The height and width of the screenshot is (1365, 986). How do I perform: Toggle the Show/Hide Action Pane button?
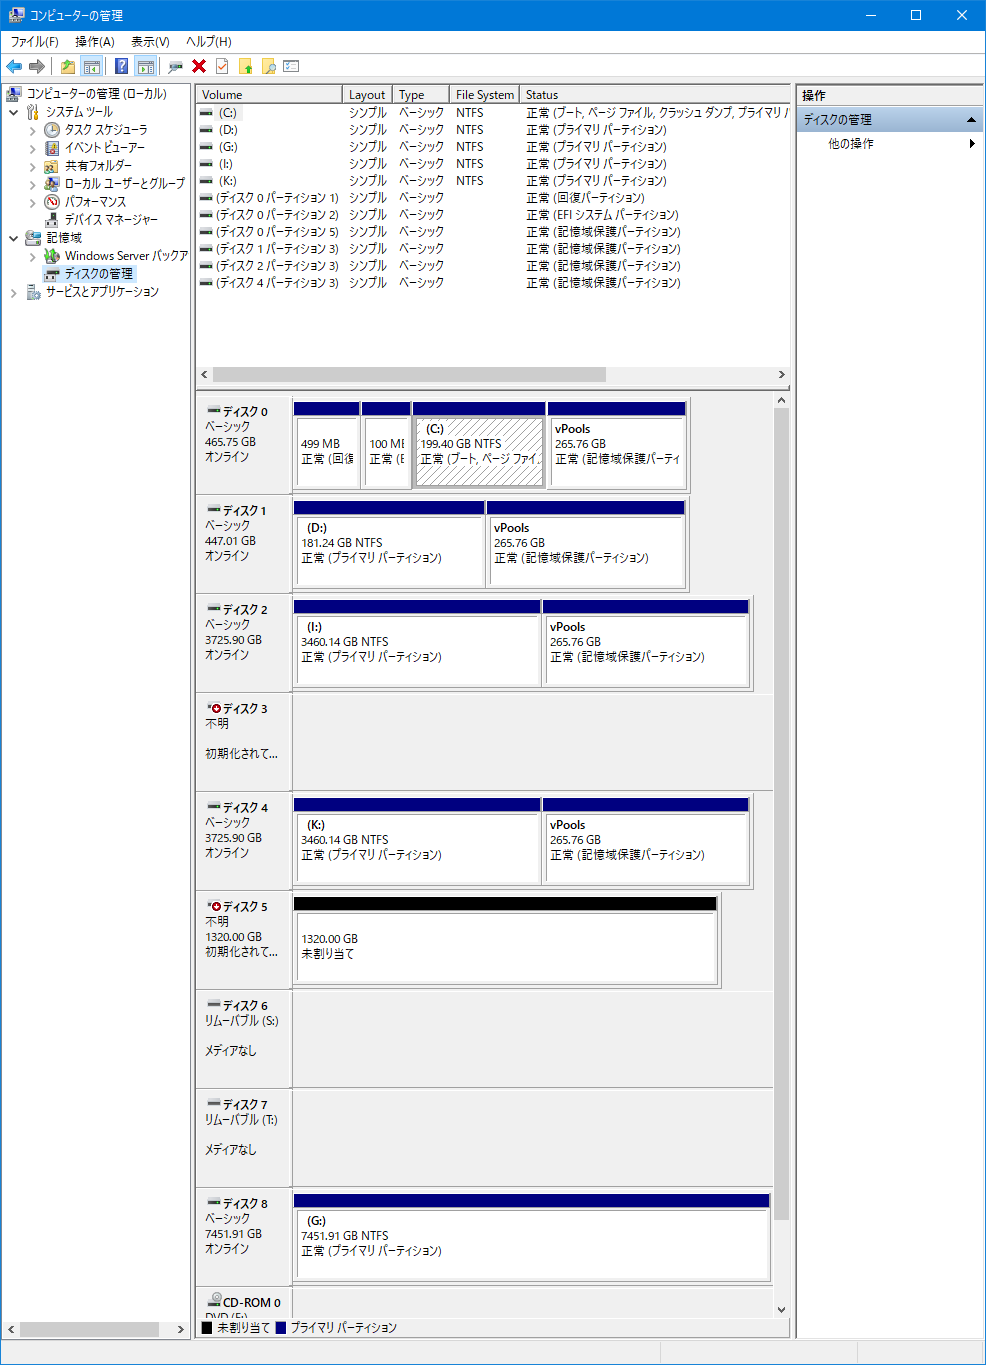[x=146, y=66]
